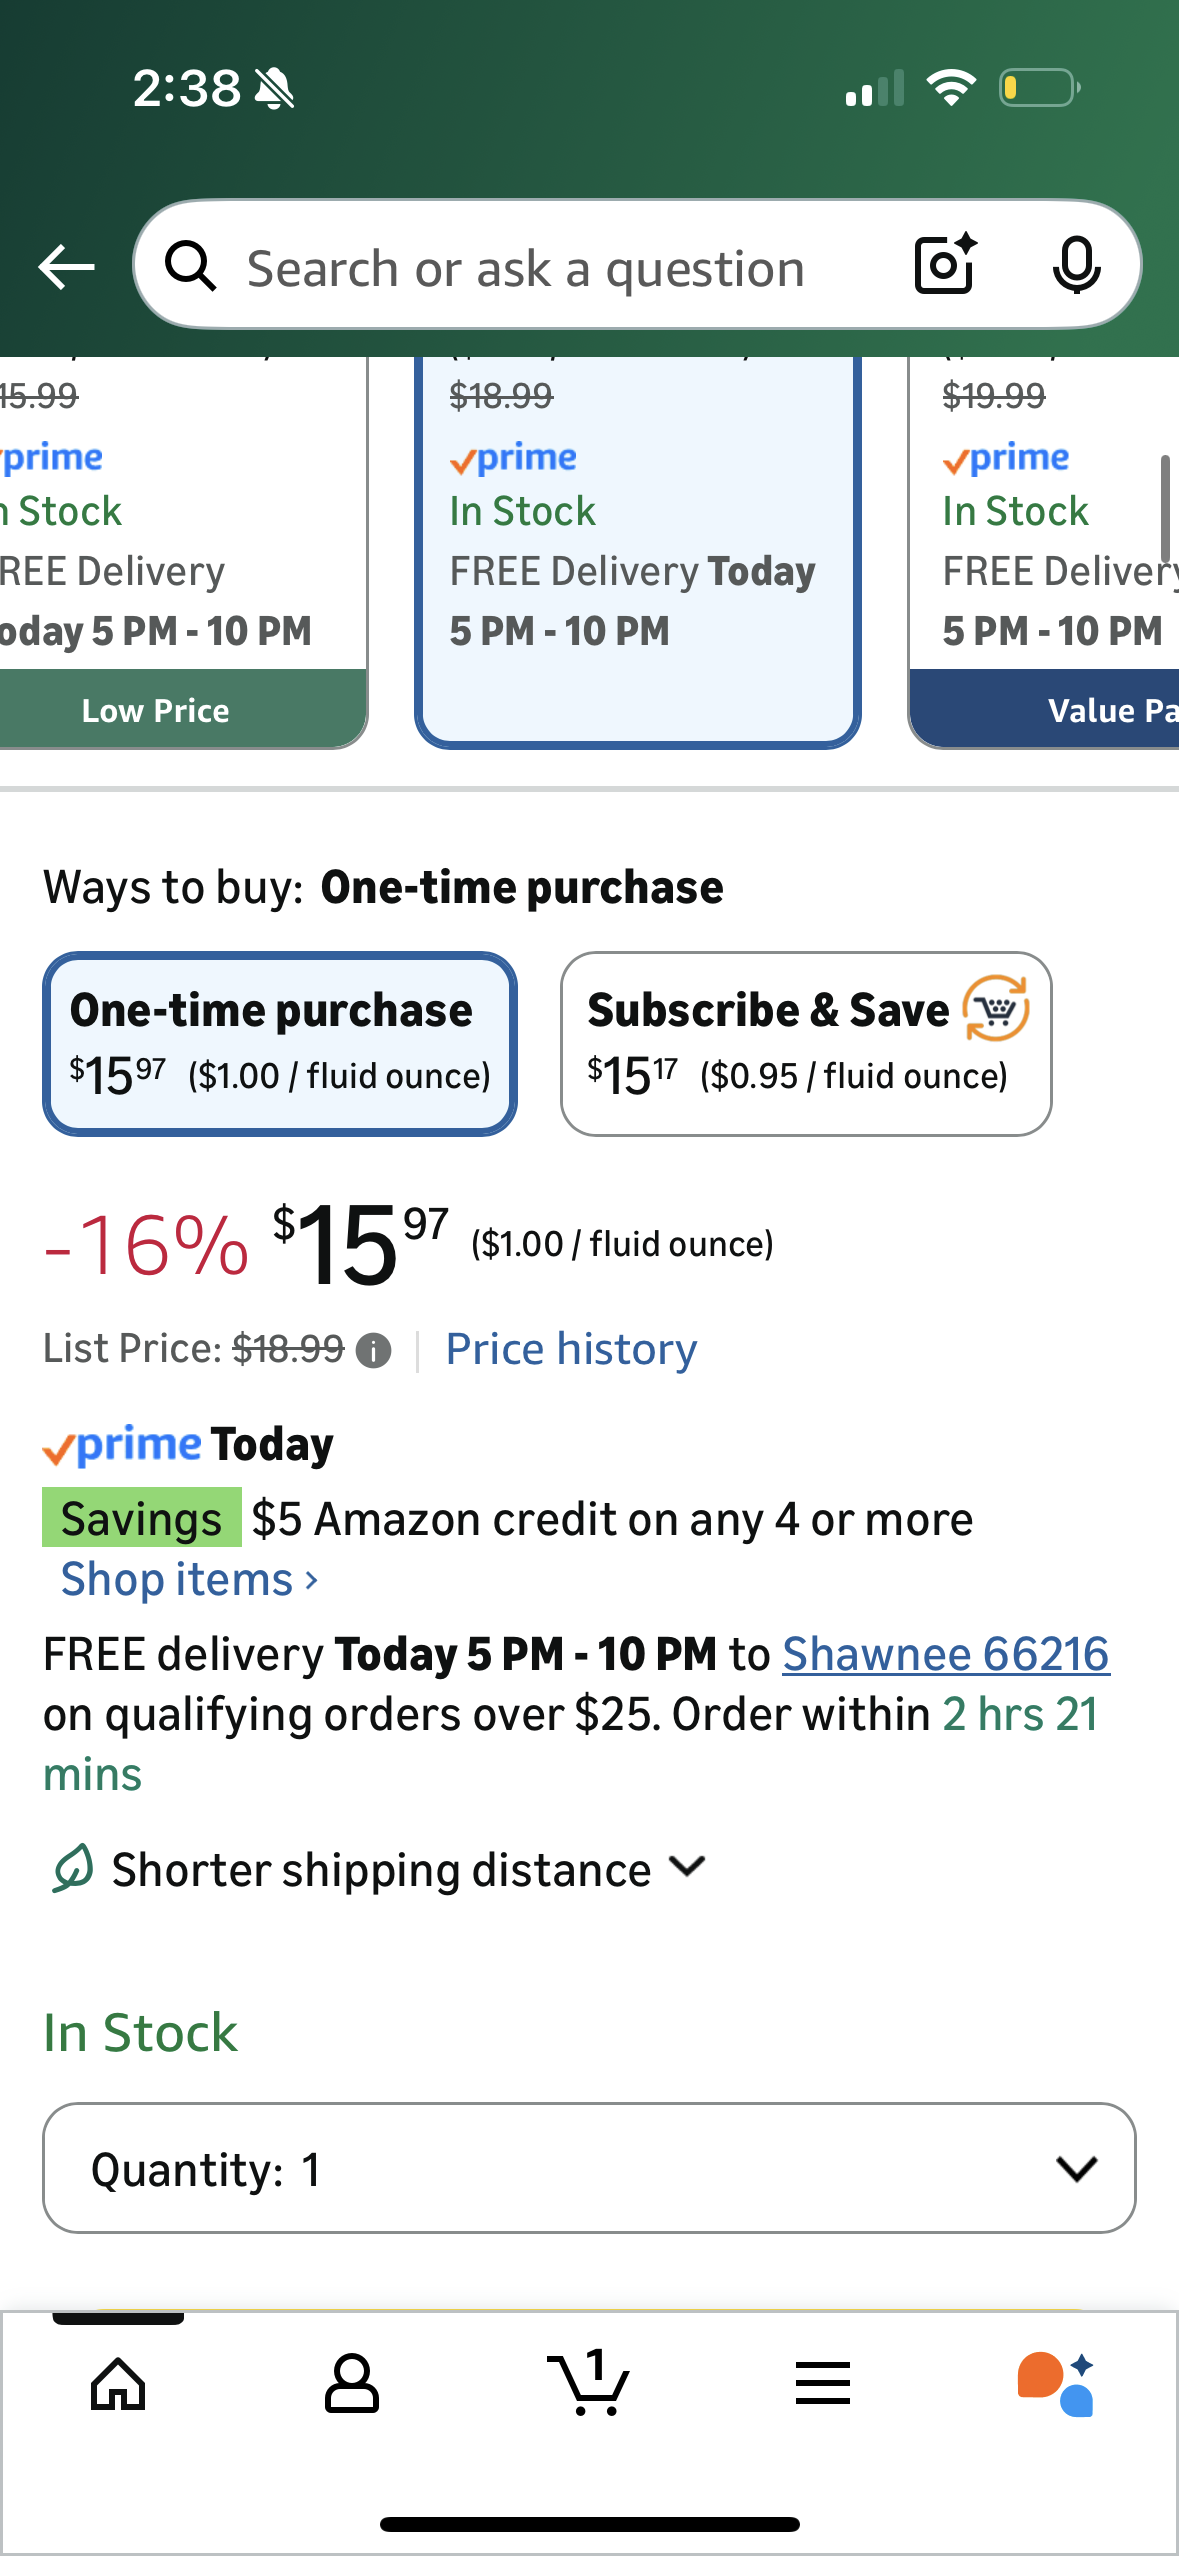This screenshot has width=1179, height=2556.
Task: Launch the Rufus AI assistant icon
Action: (1056, 2384)
